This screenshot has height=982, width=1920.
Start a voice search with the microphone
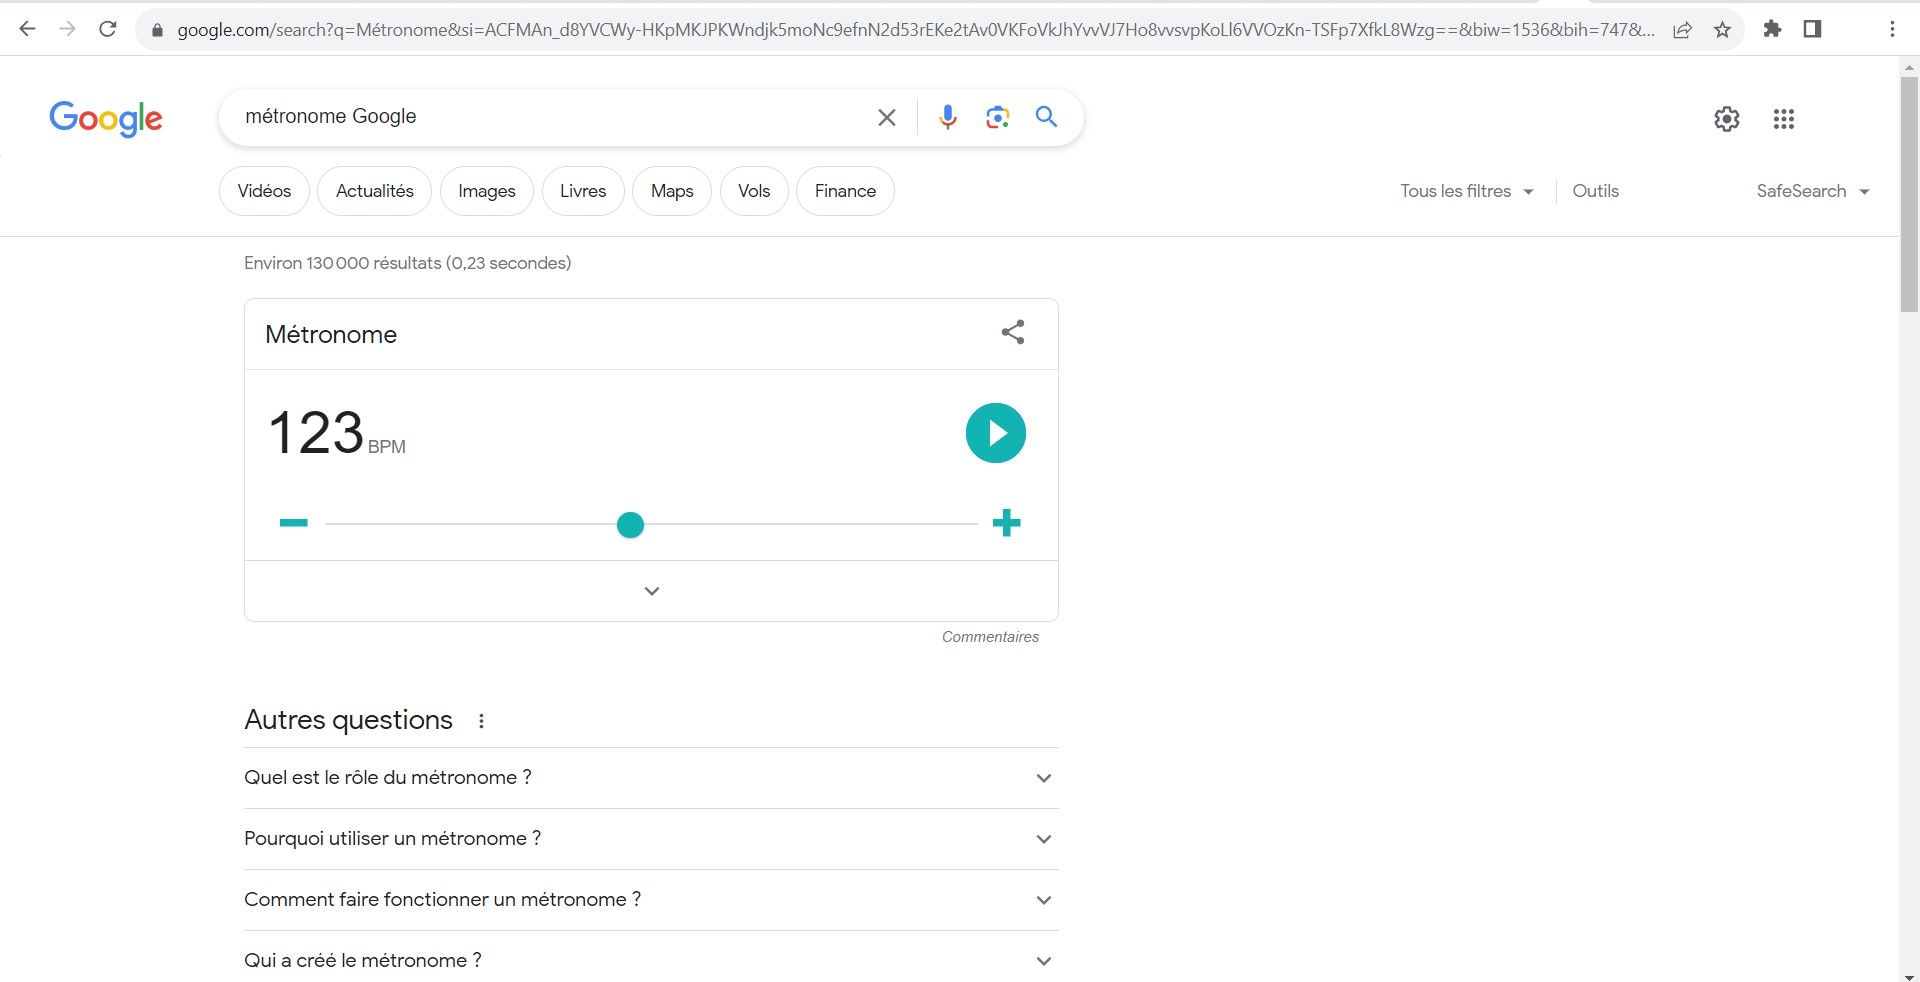pos(947,117)
